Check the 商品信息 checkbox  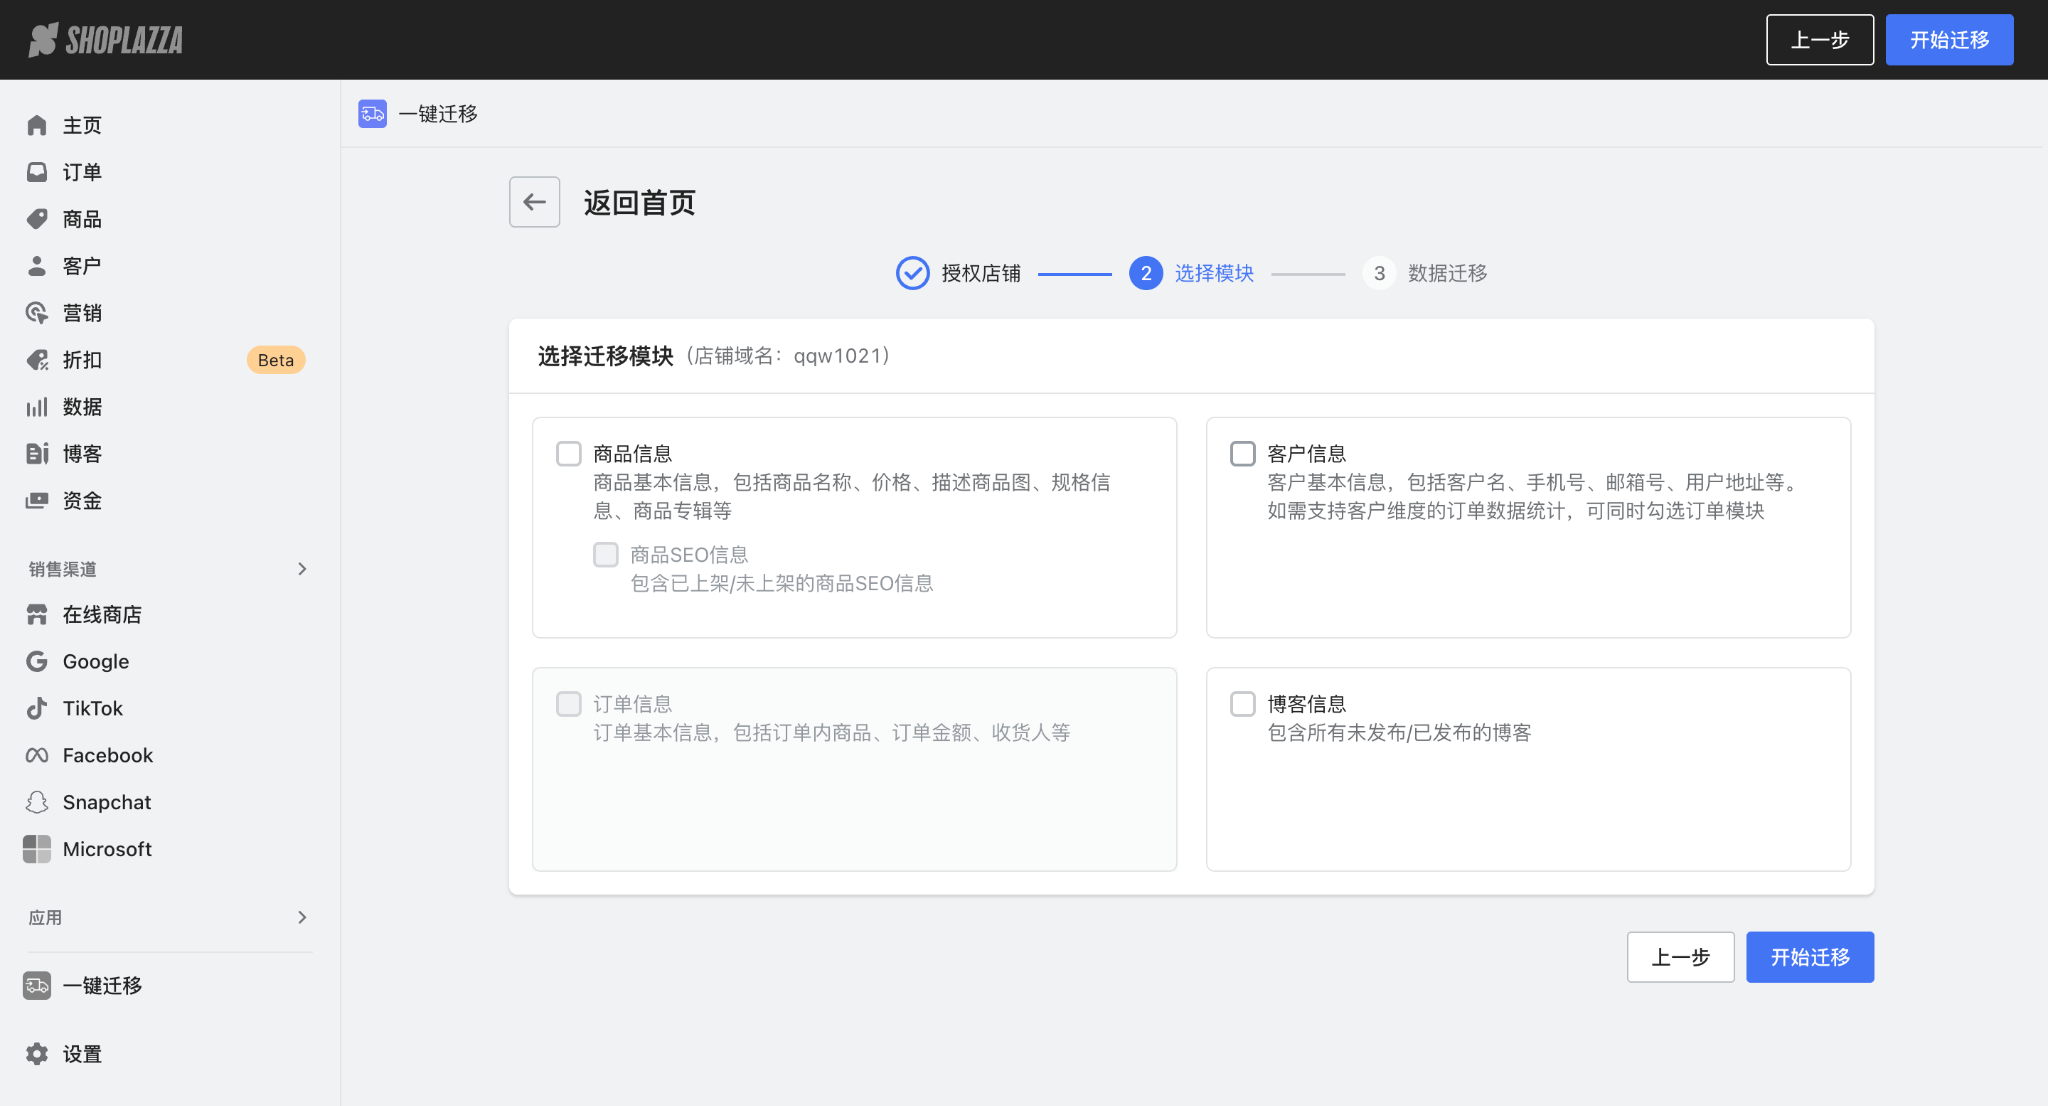tap(569, 454)
